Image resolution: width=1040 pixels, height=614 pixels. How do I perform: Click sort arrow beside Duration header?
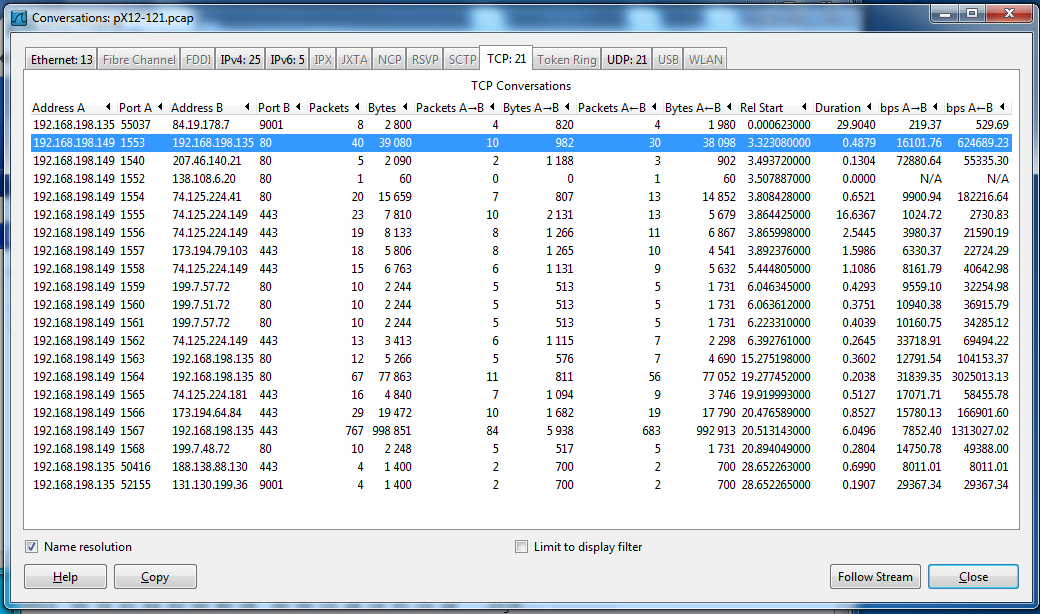pos(870,108)
